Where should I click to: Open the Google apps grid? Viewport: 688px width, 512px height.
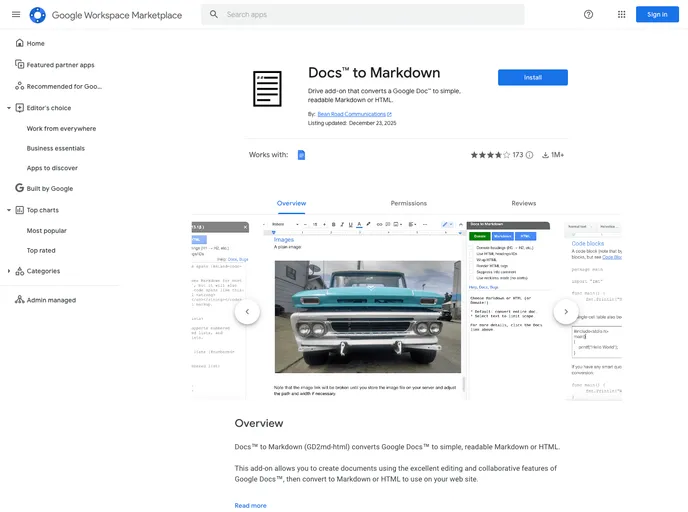621,14
